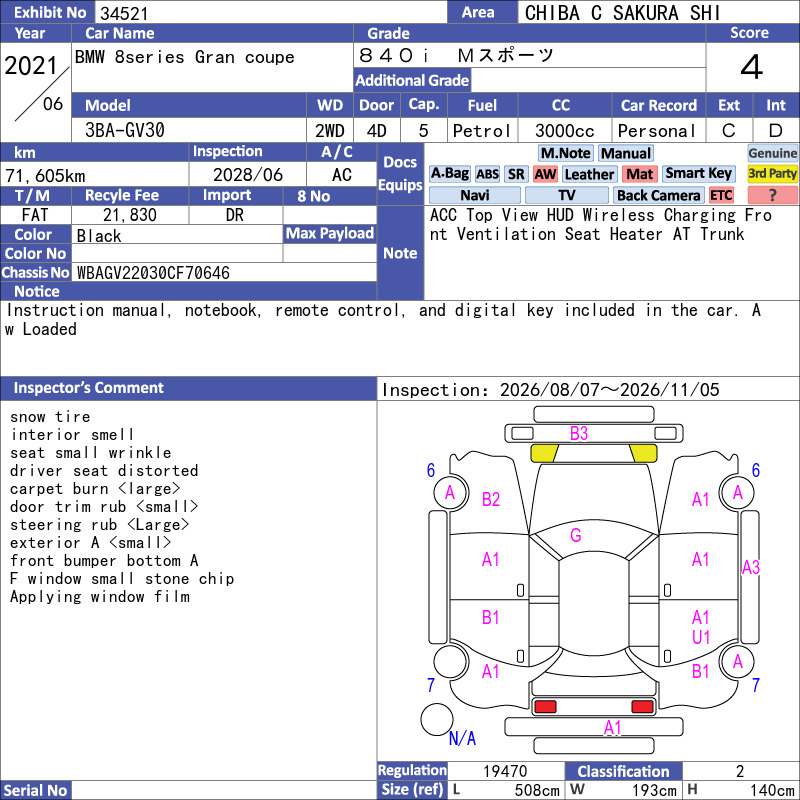This screenshot has height=800, width=800.
Task: Click regulation value 19470
Action: click(x=505, y=771)
